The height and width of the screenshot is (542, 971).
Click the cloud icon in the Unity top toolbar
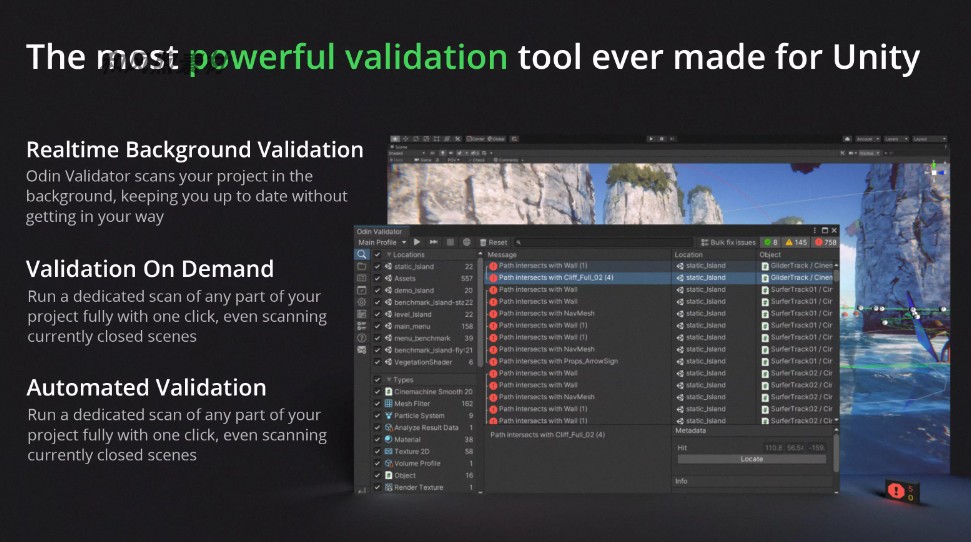tap(847, 139)
